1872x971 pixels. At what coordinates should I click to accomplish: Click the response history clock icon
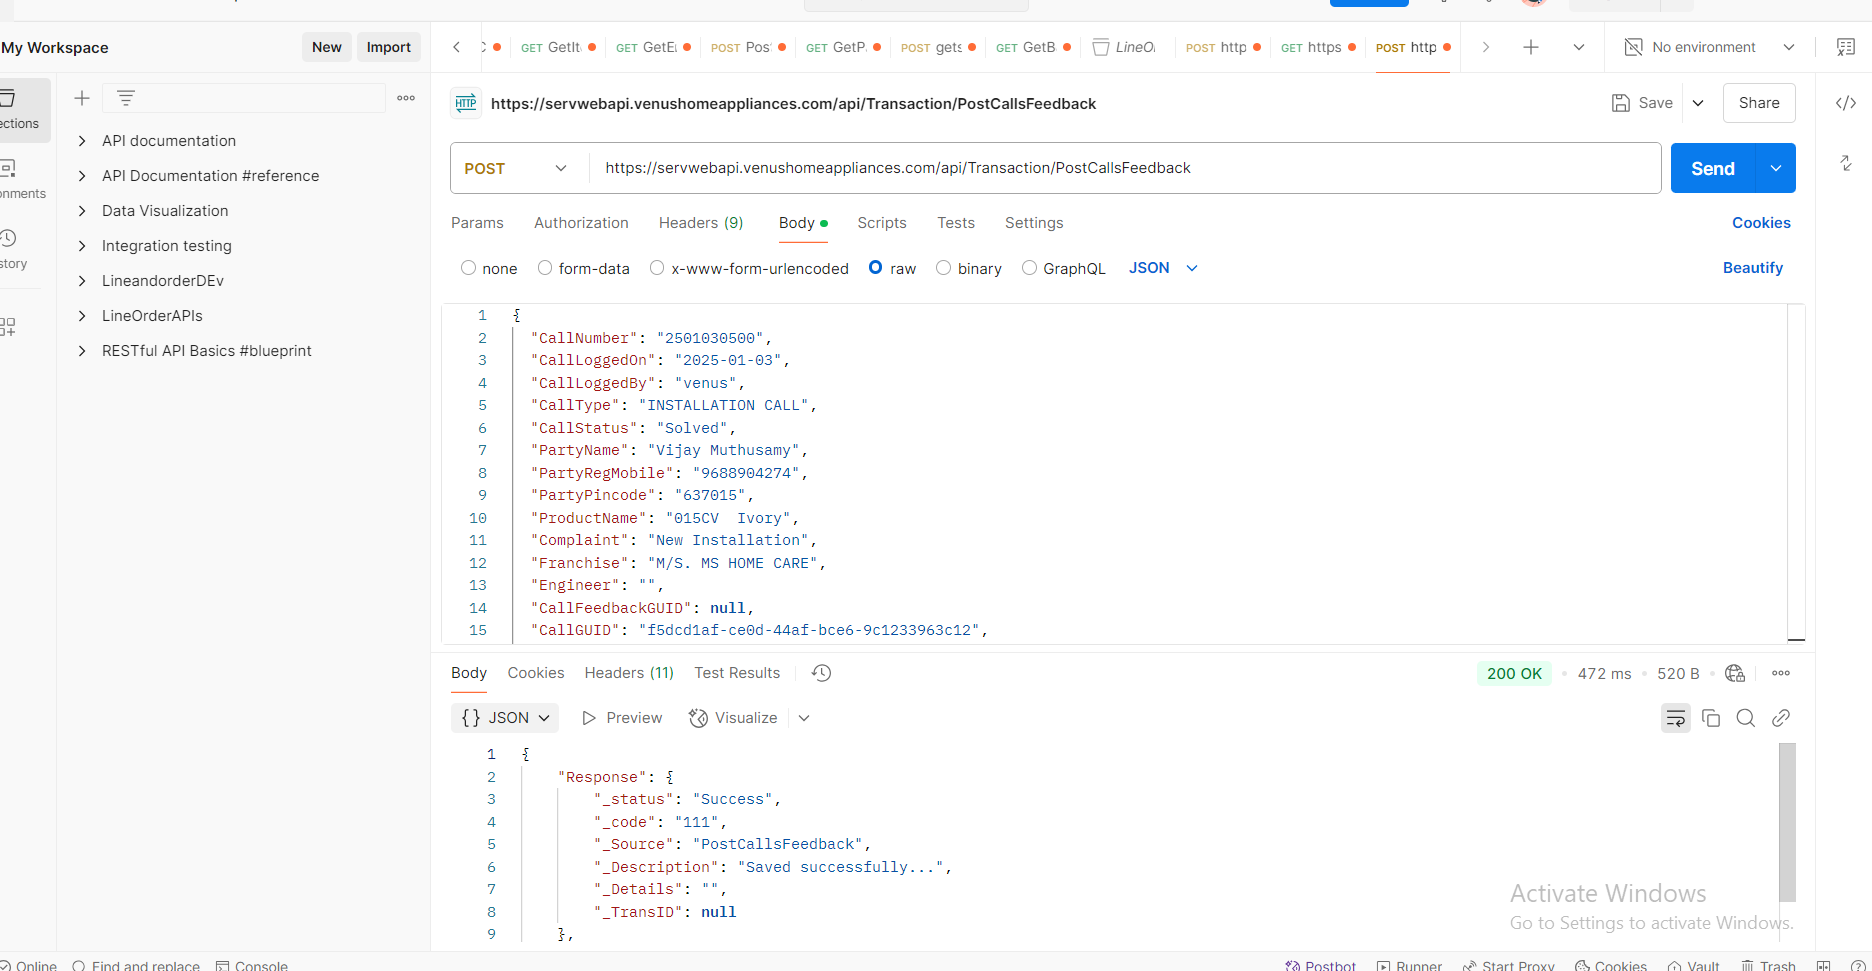point(821,673)
